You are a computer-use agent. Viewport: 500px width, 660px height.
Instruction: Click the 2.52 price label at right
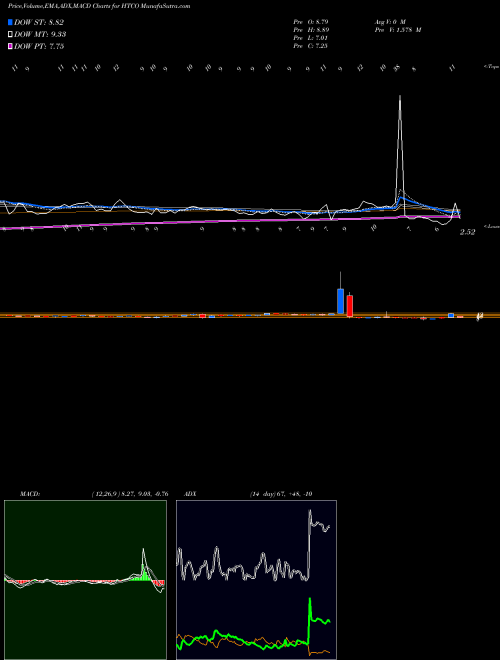[467, 232]
